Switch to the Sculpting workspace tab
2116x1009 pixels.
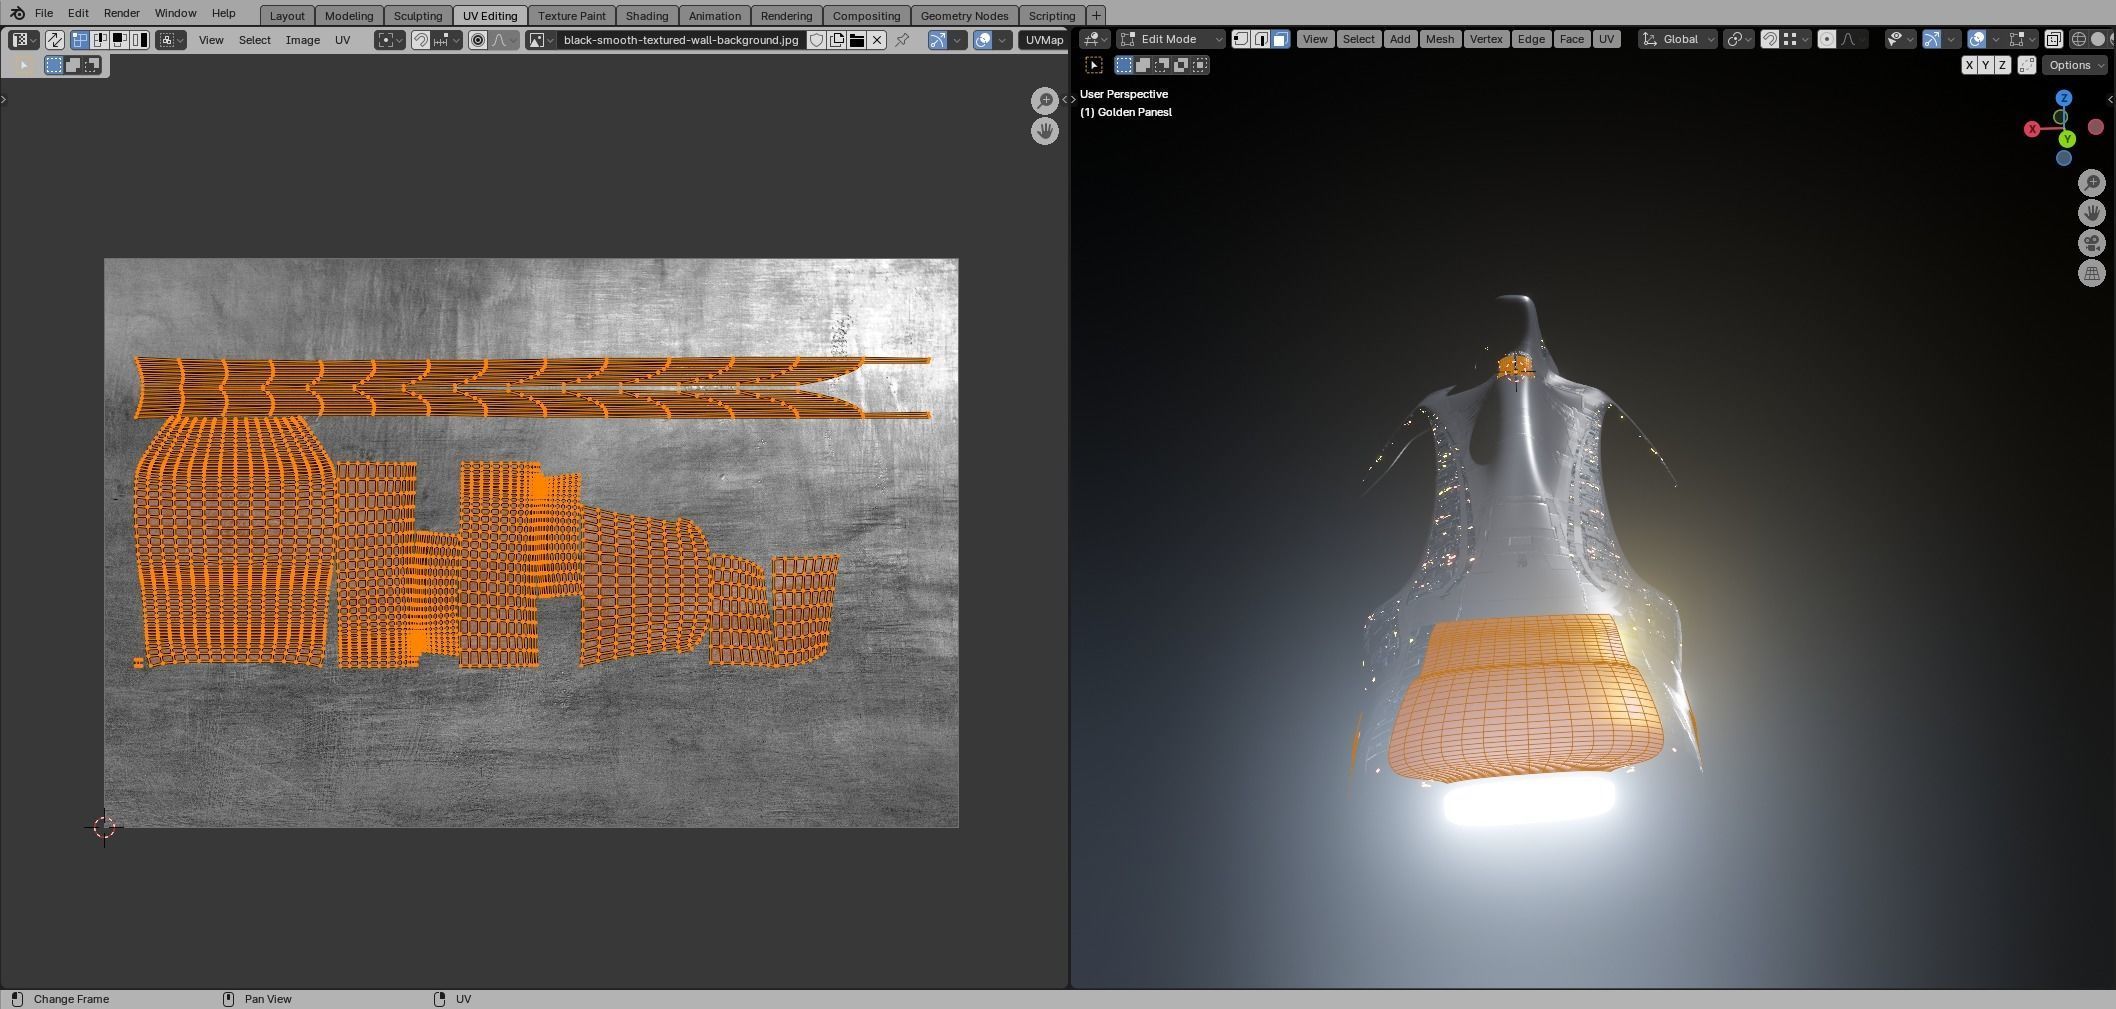[x=417, y=15]
